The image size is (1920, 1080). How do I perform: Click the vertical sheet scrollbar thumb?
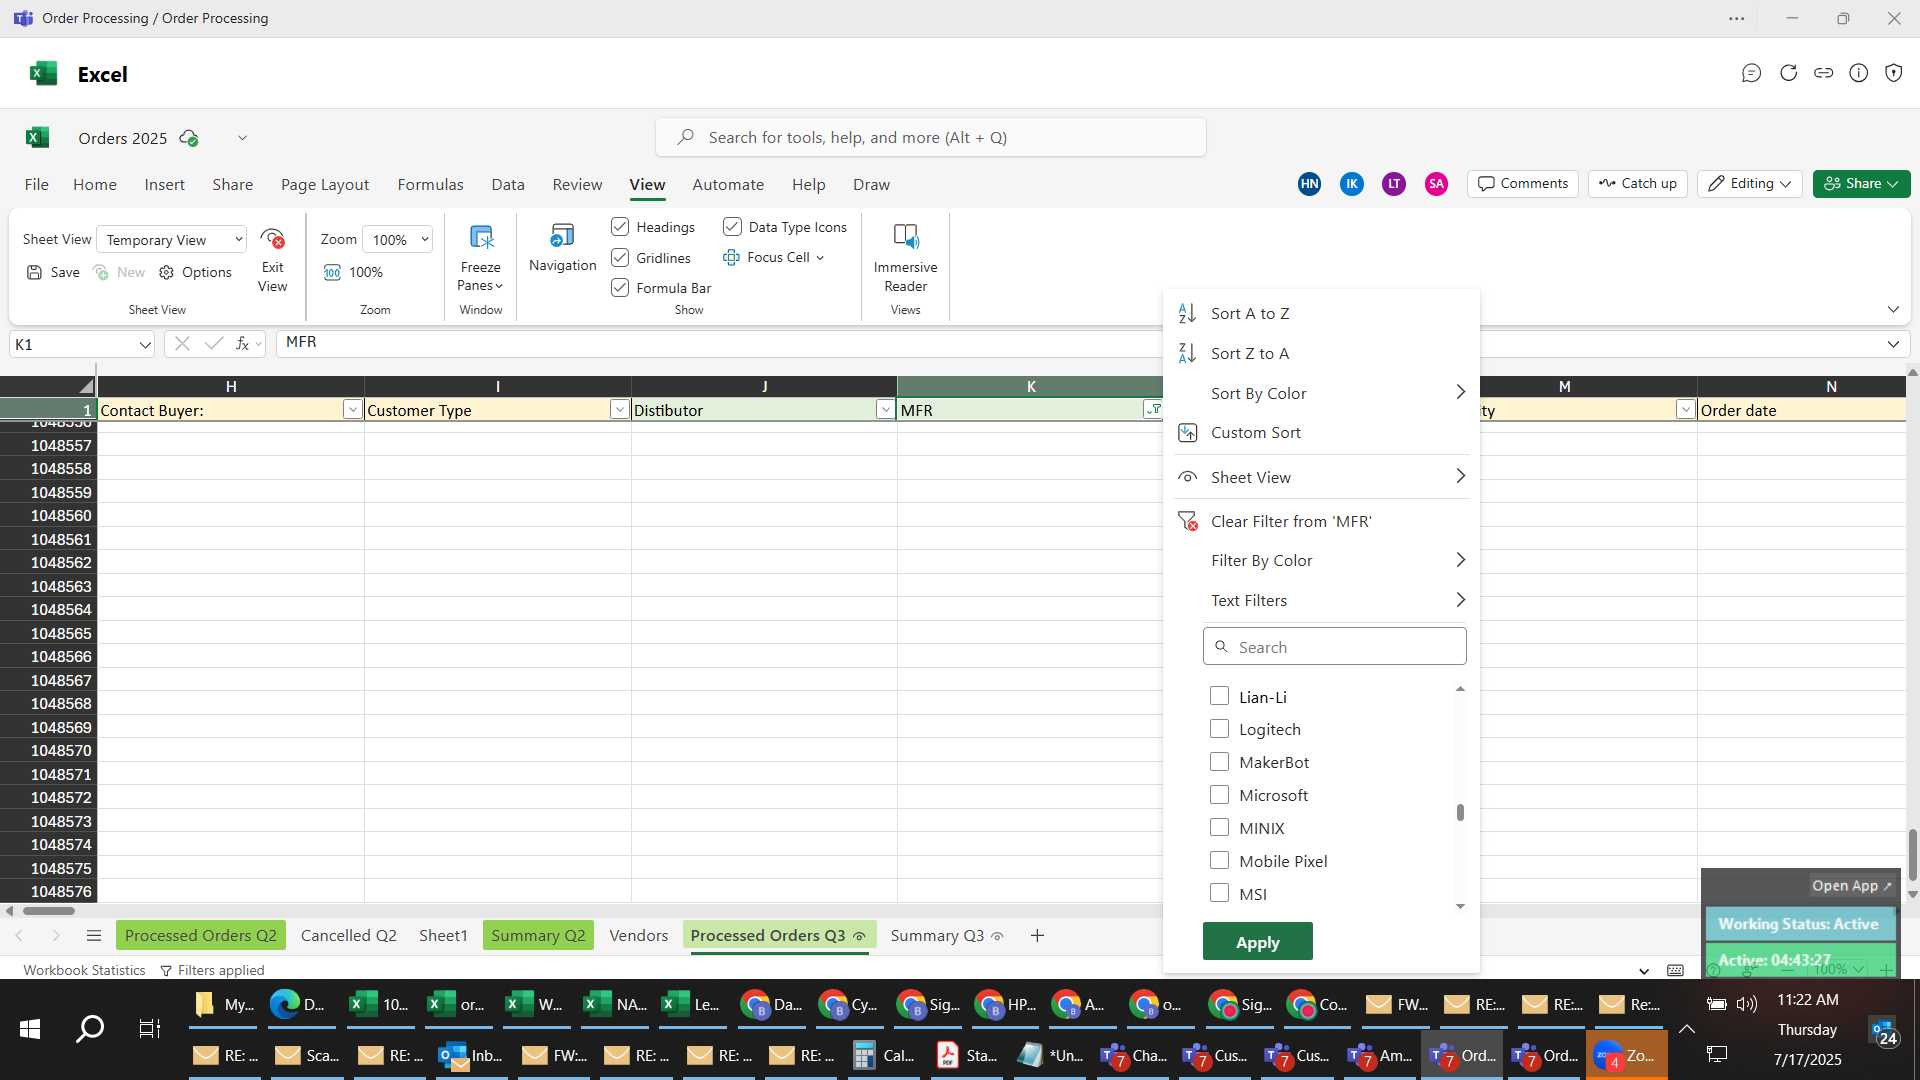[x=1912, y=855]
